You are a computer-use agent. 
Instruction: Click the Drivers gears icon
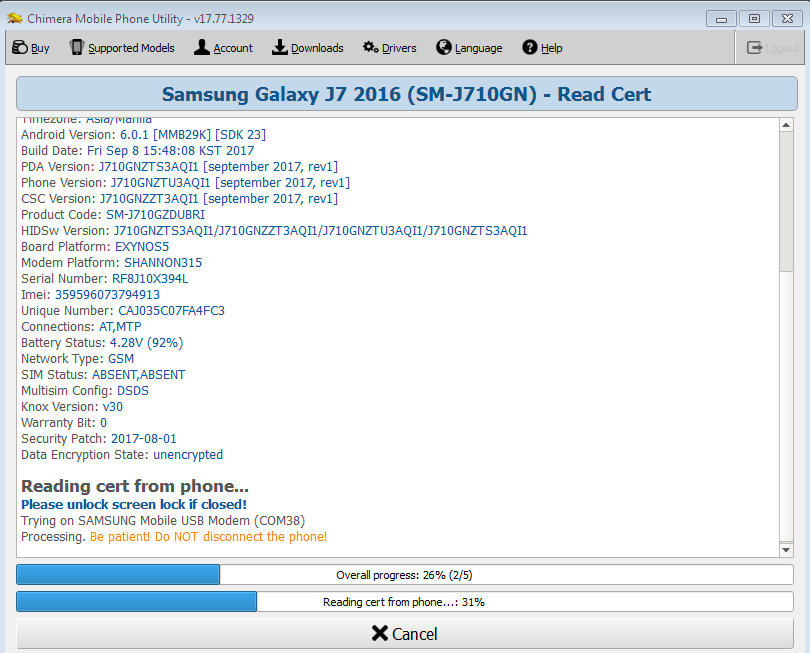click(x=370, y=48)
